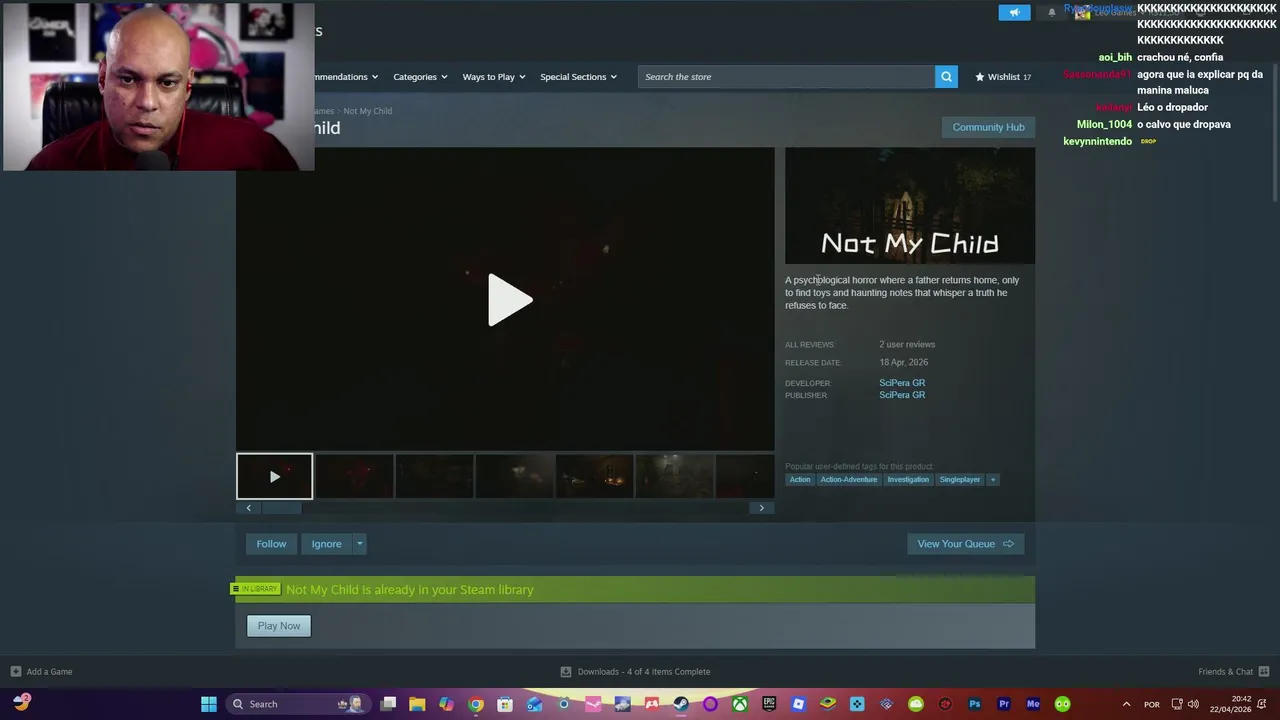Expand the Recommendations dropdown

coord(346,77)
